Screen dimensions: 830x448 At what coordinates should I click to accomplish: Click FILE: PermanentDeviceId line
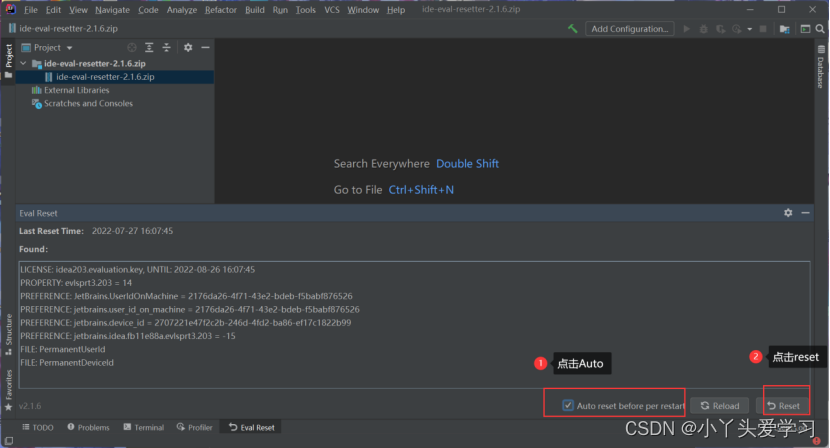click(67, 363)
